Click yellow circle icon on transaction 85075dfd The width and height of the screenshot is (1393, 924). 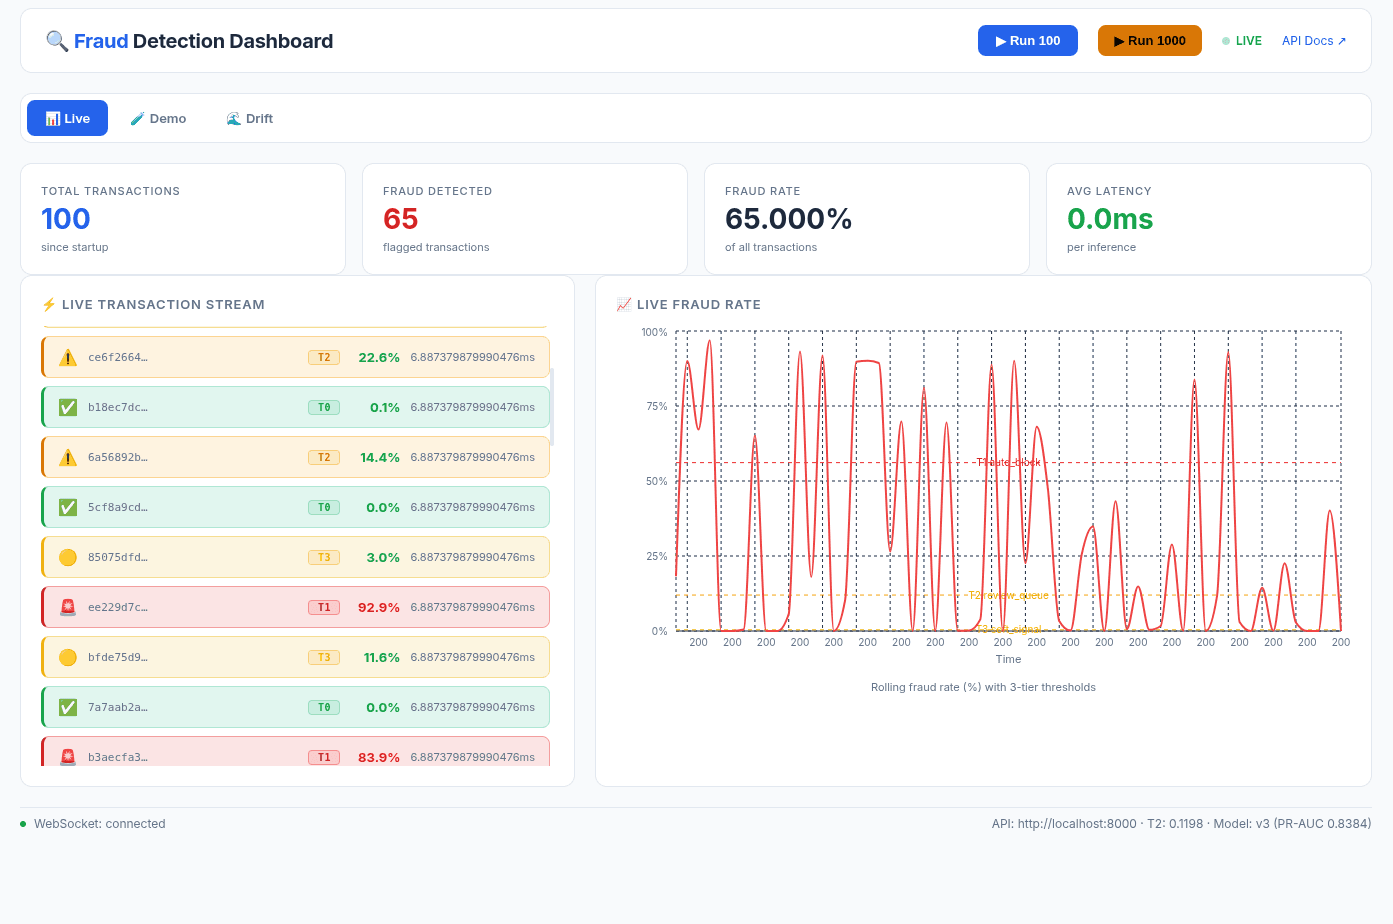[x=68, y=557]
